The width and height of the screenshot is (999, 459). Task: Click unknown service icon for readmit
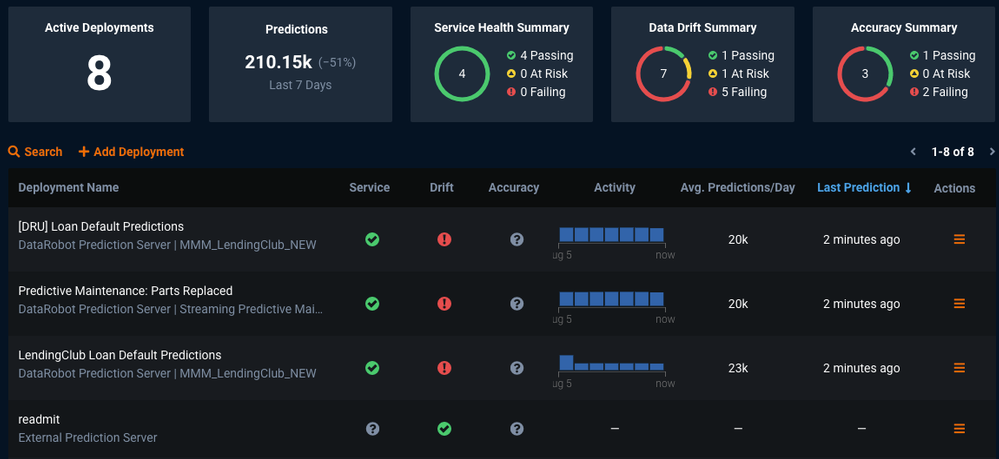point(372,429)
